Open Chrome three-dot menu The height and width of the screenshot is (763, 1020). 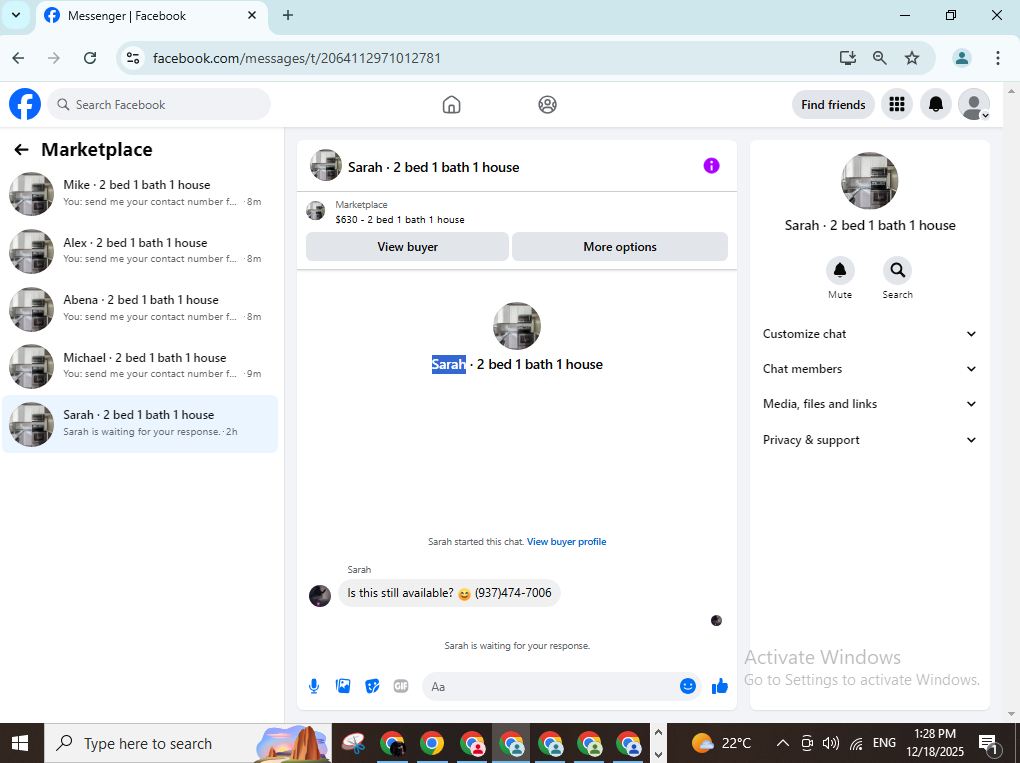[998, 58]
